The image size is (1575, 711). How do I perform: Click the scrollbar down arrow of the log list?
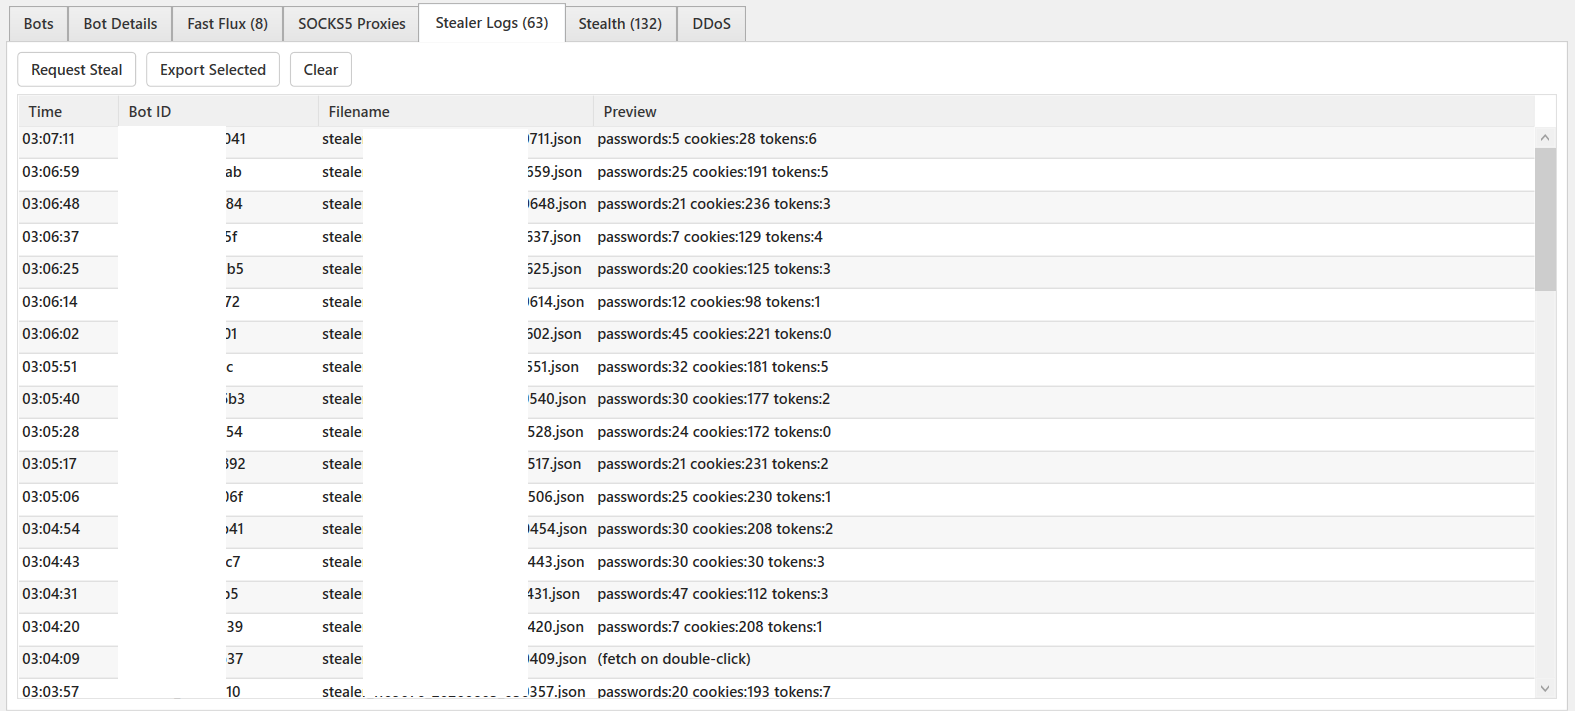tap(1545, 688)
